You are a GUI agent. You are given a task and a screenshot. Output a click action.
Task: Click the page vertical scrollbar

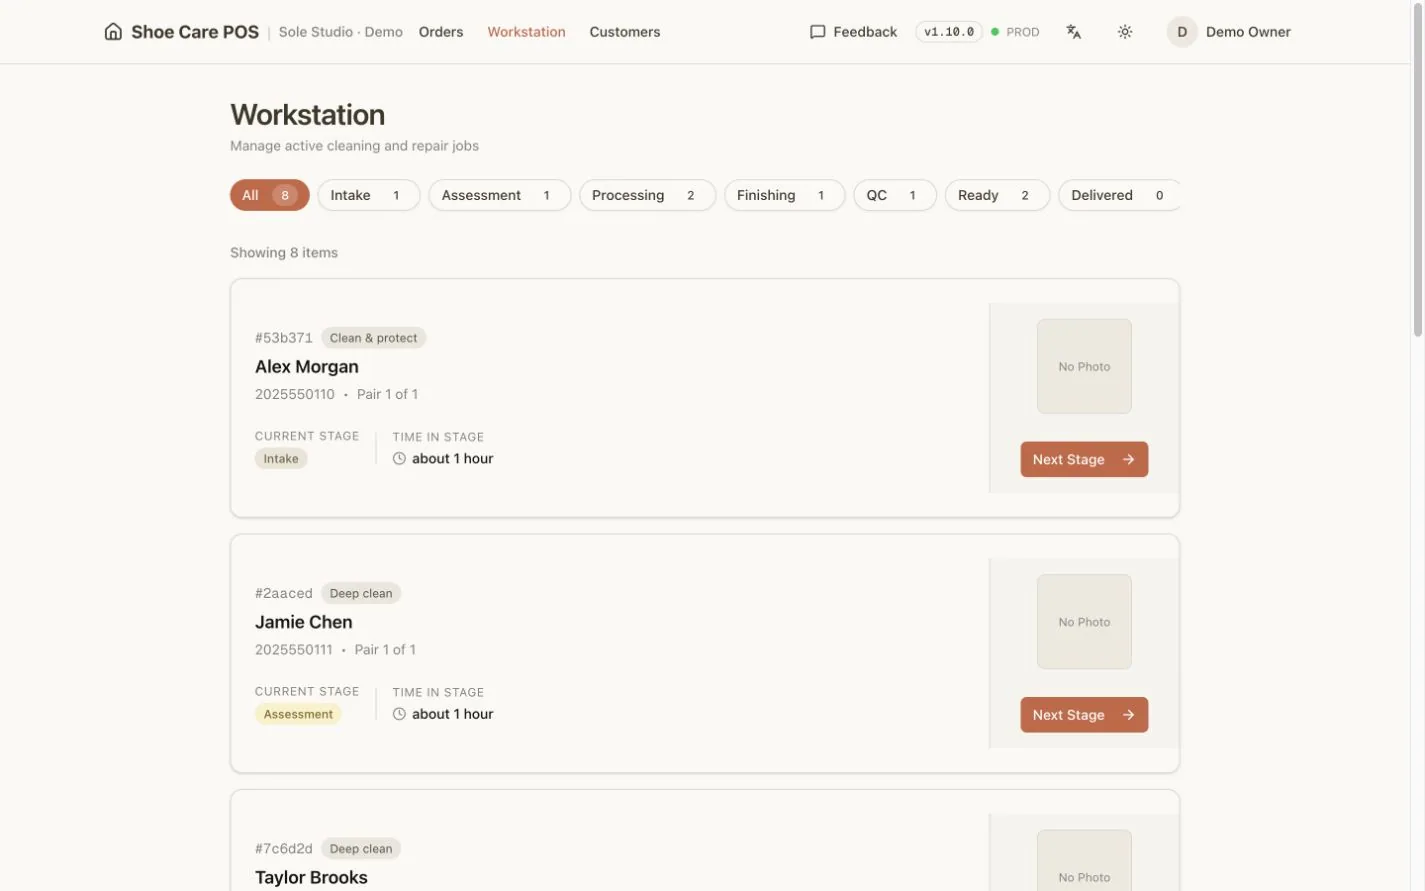pos(1418,170)
